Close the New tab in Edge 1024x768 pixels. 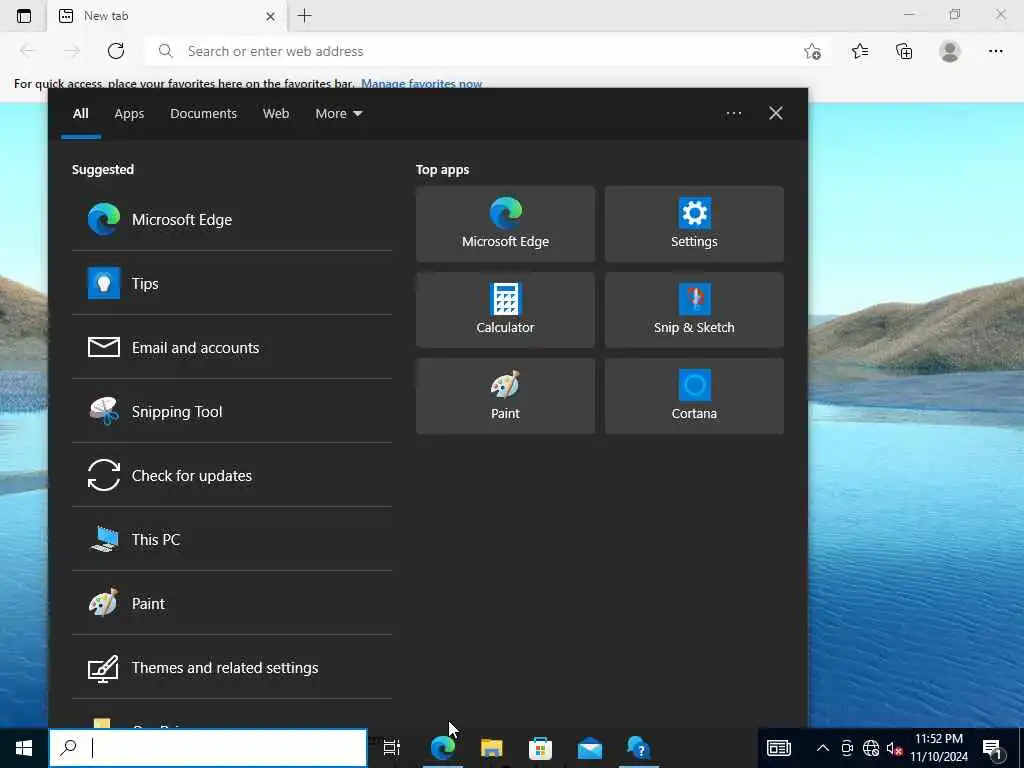(270, 16)
